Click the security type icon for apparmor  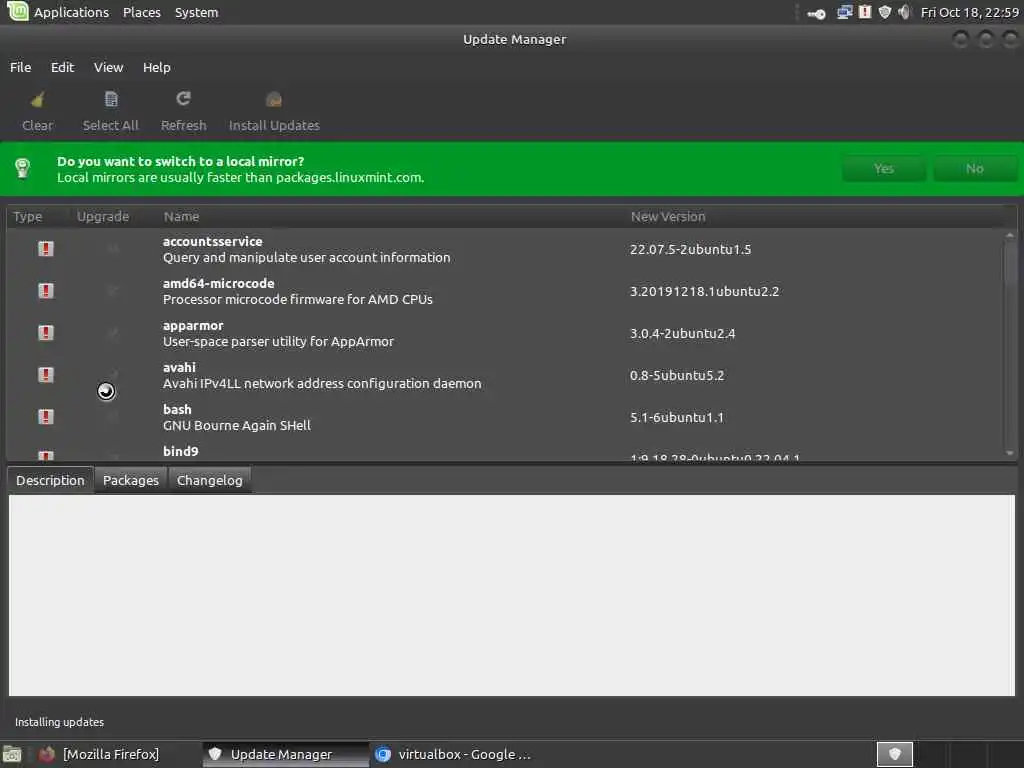(46, 333)
